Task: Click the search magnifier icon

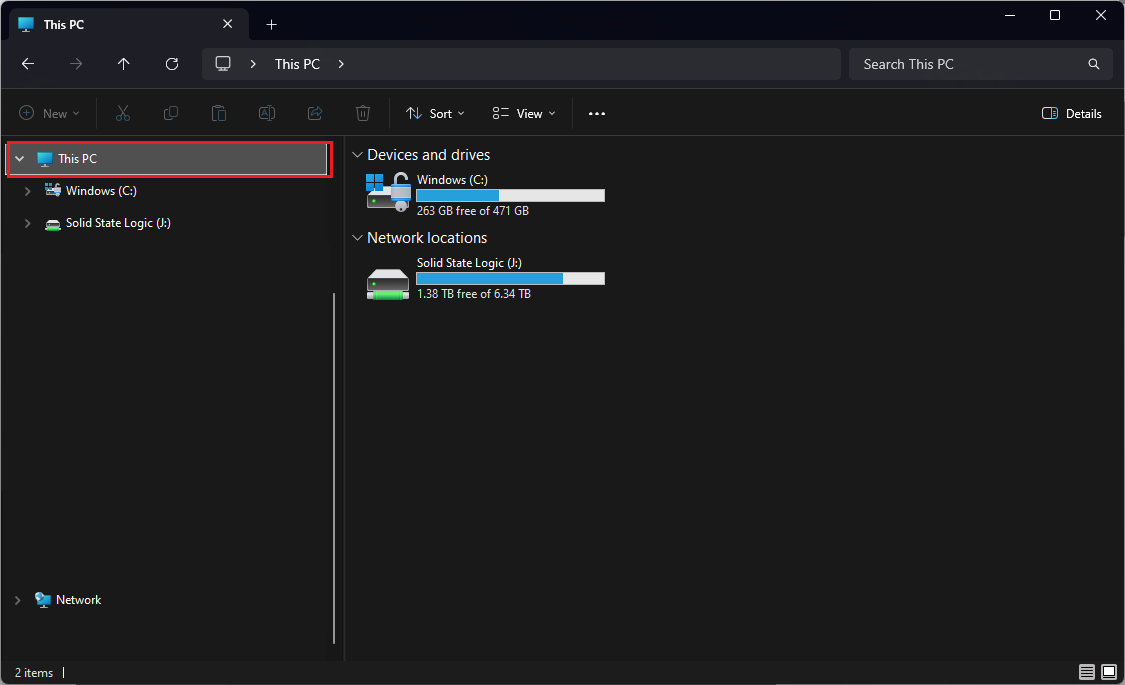Action: point(1093,64)
